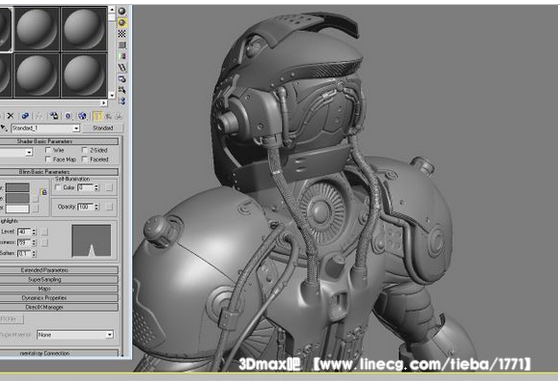
Task: Click the Glossiness map square button
Action: [x=45, y=243]
